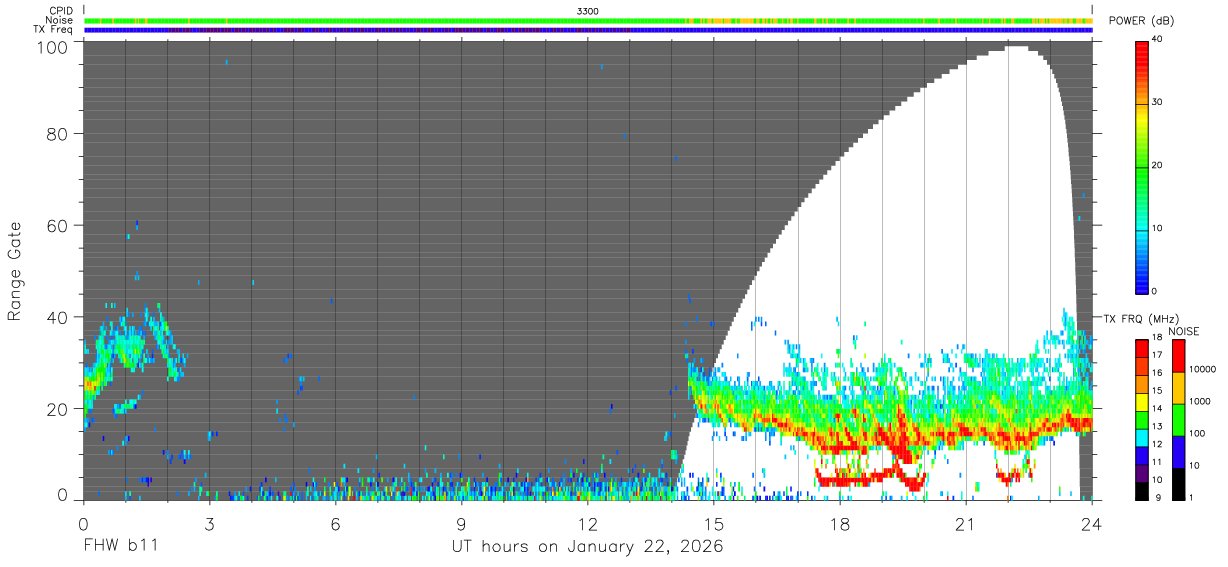Screen dimensions: 1228x567
Task: Click the hour 6 tick label
Action: point(336,522)
